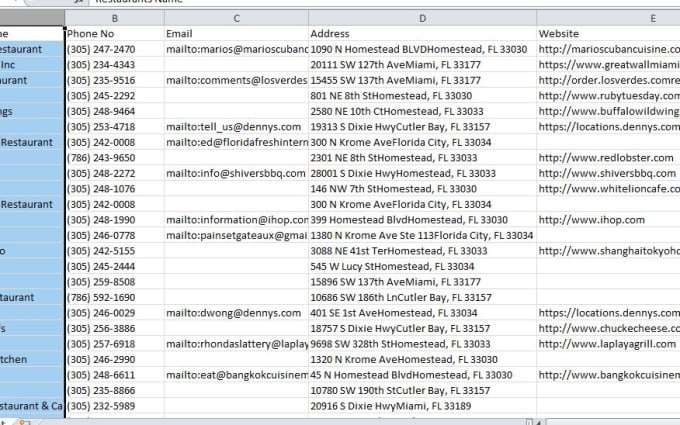Image resolution: width=680 pixels, height=425 pixels.
Task: Click the 'Address' header cell
Action: pyautogui.click(x=422, y=34)
